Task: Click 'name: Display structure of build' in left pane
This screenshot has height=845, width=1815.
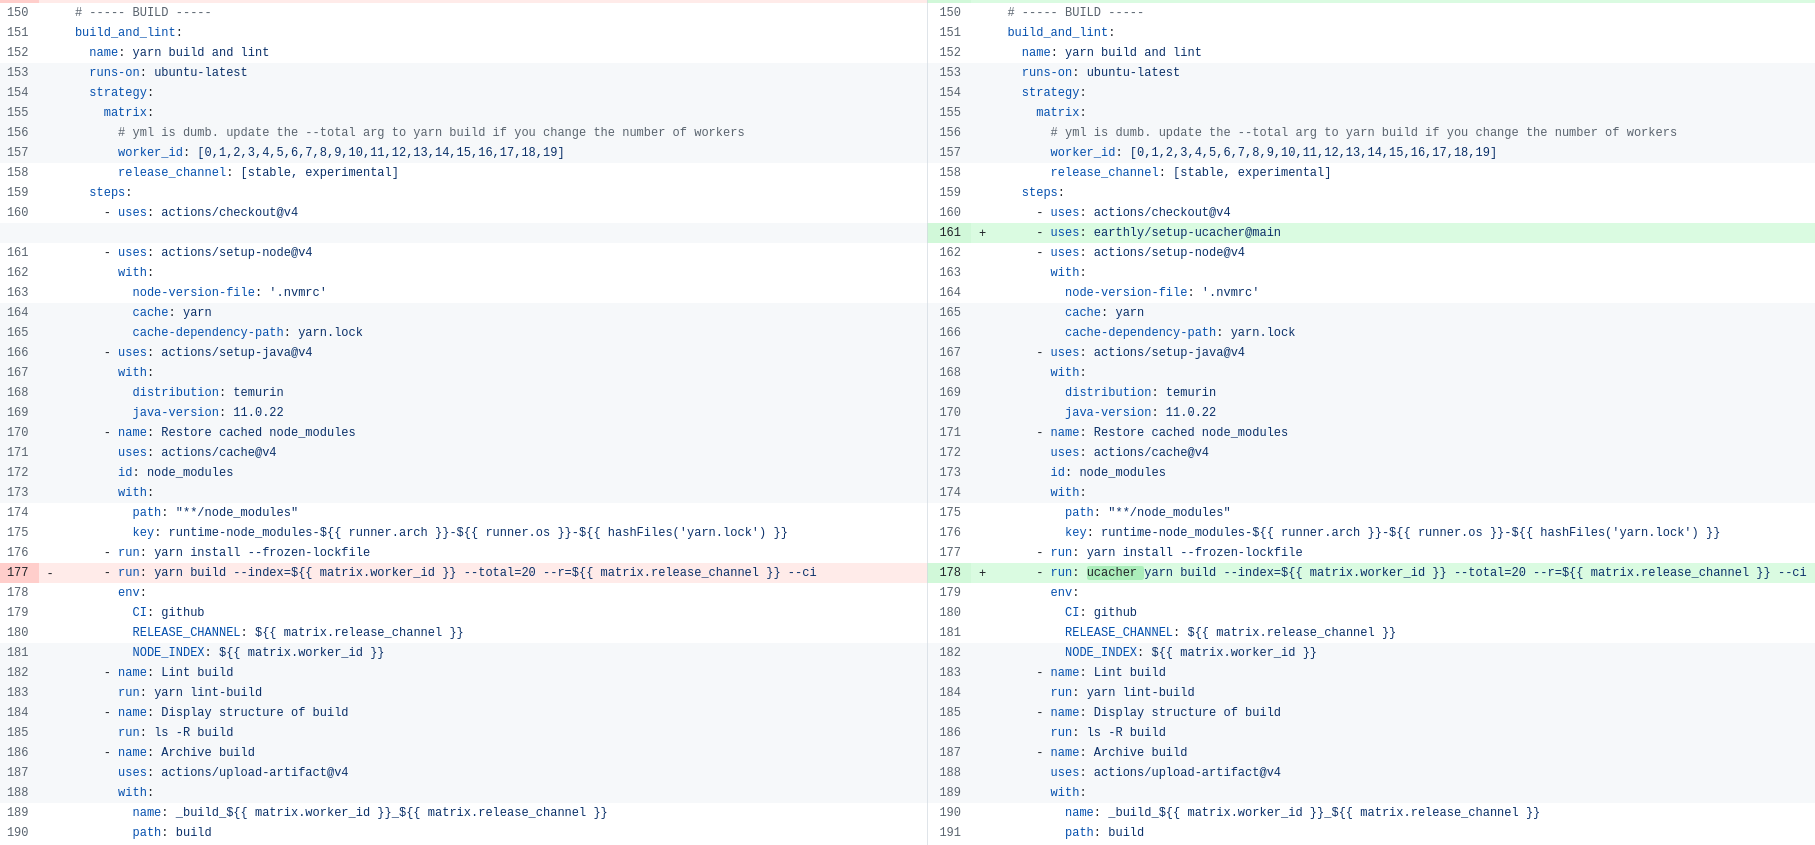Action: [x=233, y=712]
